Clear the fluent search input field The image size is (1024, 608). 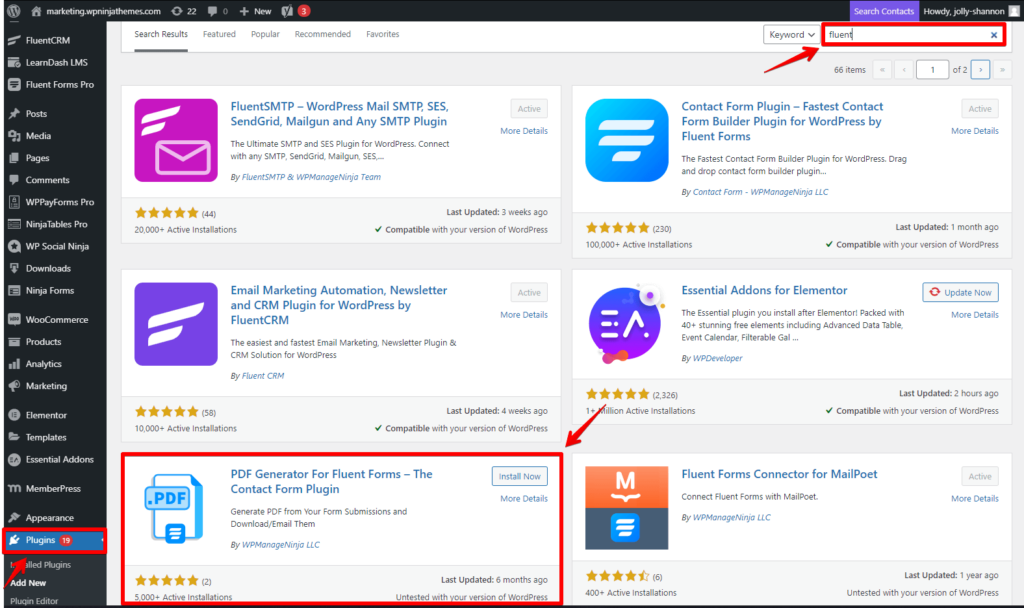pos(994,34)
